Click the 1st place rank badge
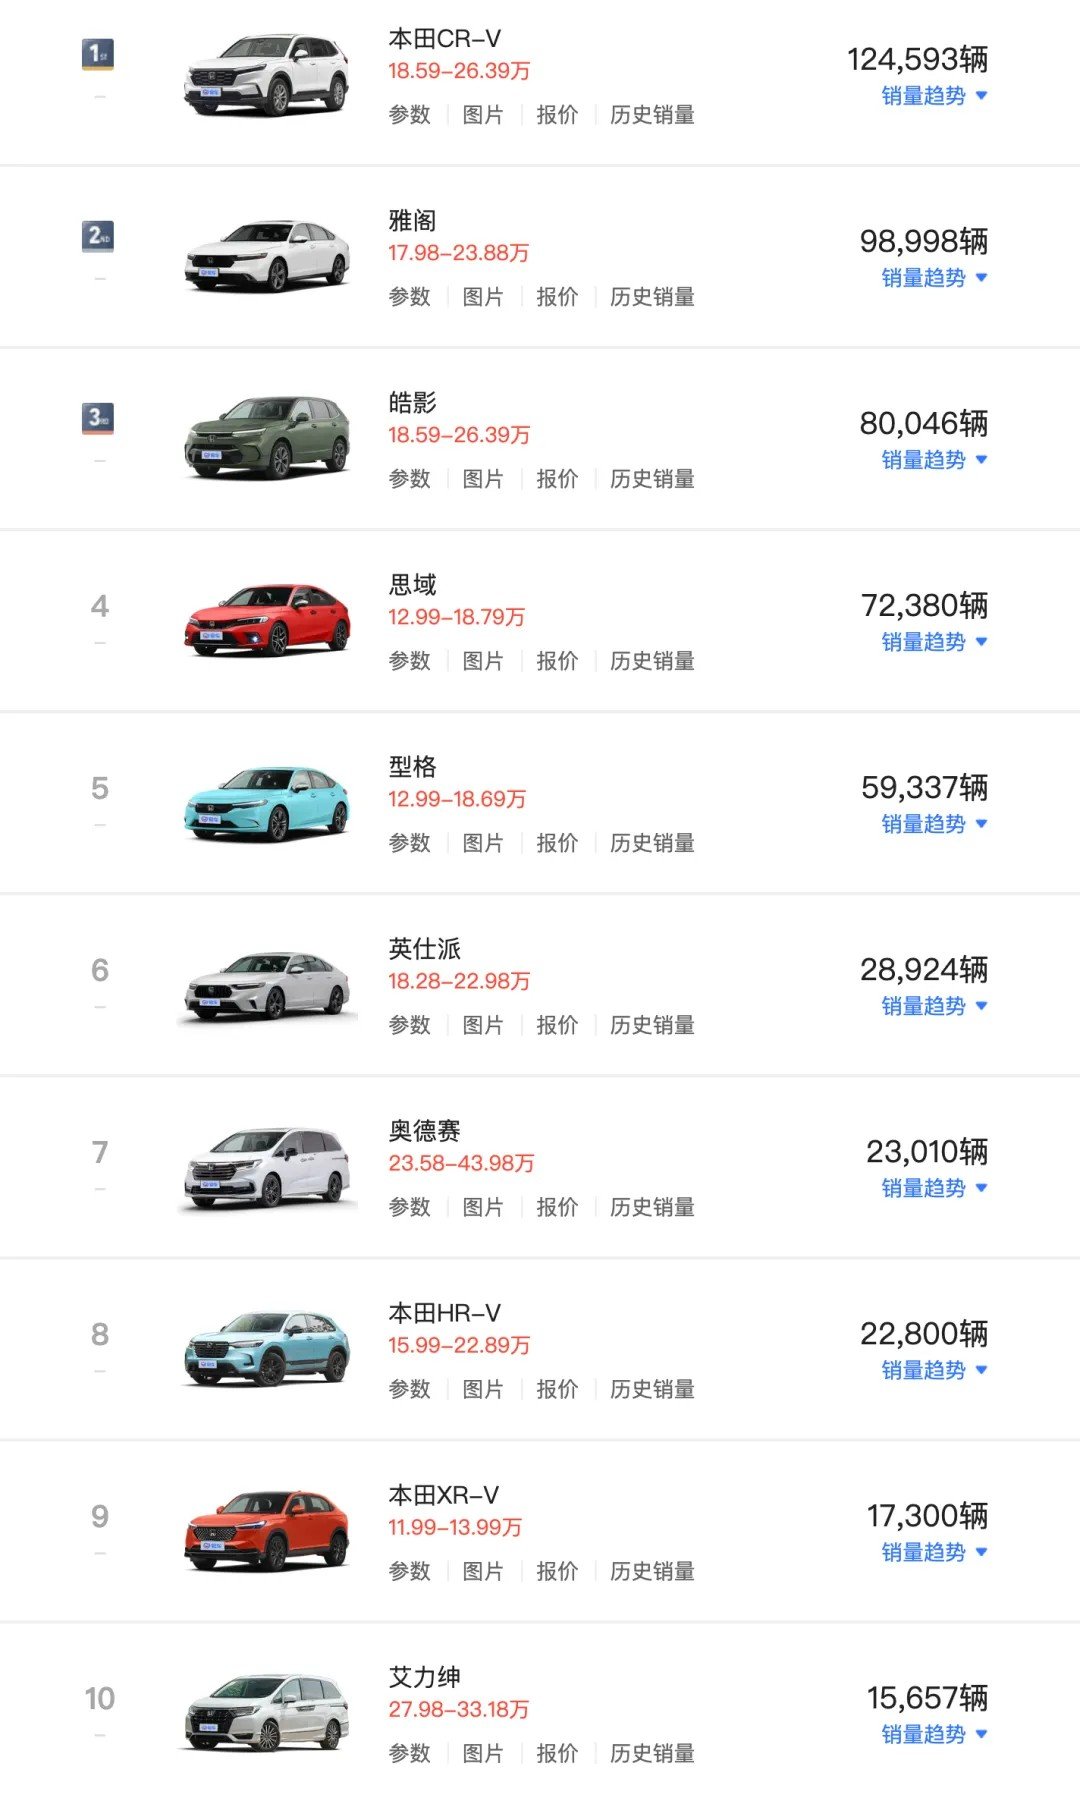The image size is (1080, 1801). (x=98, y=54)
